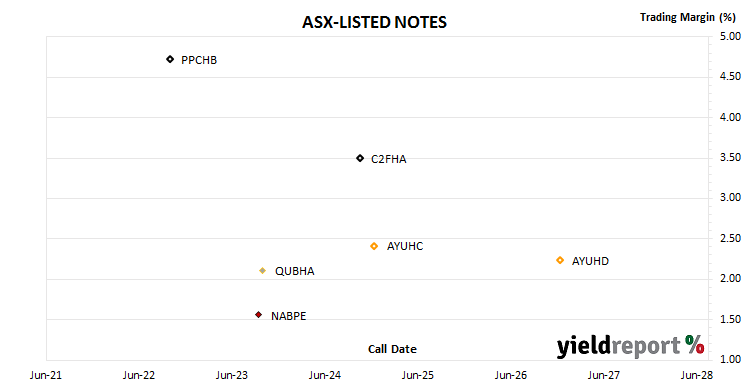Select the C2FHA data label text
The height and width of the screenshot is (391, 750).
389,159
